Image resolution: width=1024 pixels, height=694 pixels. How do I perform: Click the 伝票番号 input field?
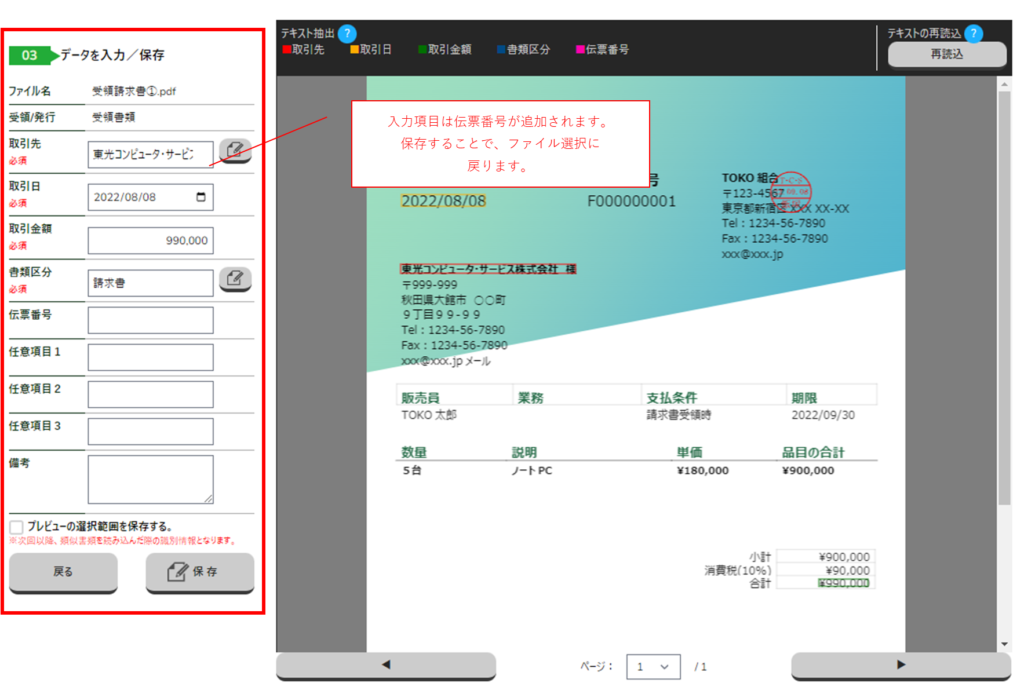(x=150, y=320)
